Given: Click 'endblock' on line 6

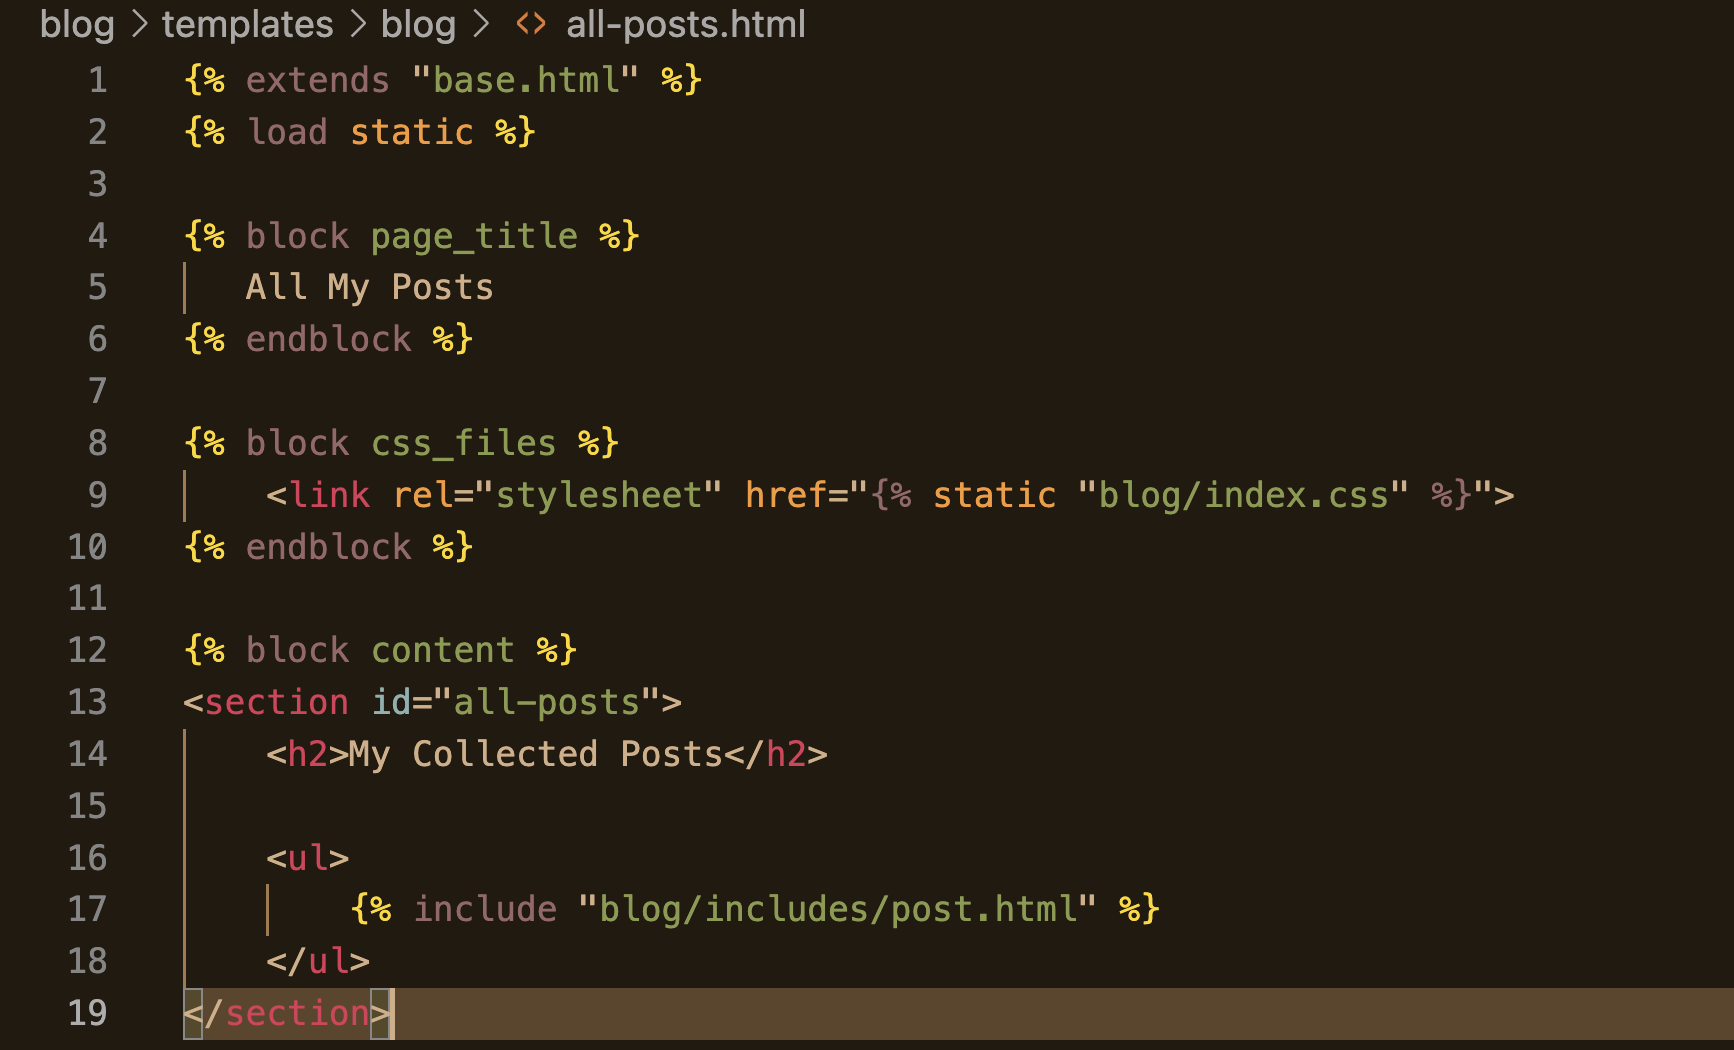Looking at the screenshot, I should pos(329,339).
